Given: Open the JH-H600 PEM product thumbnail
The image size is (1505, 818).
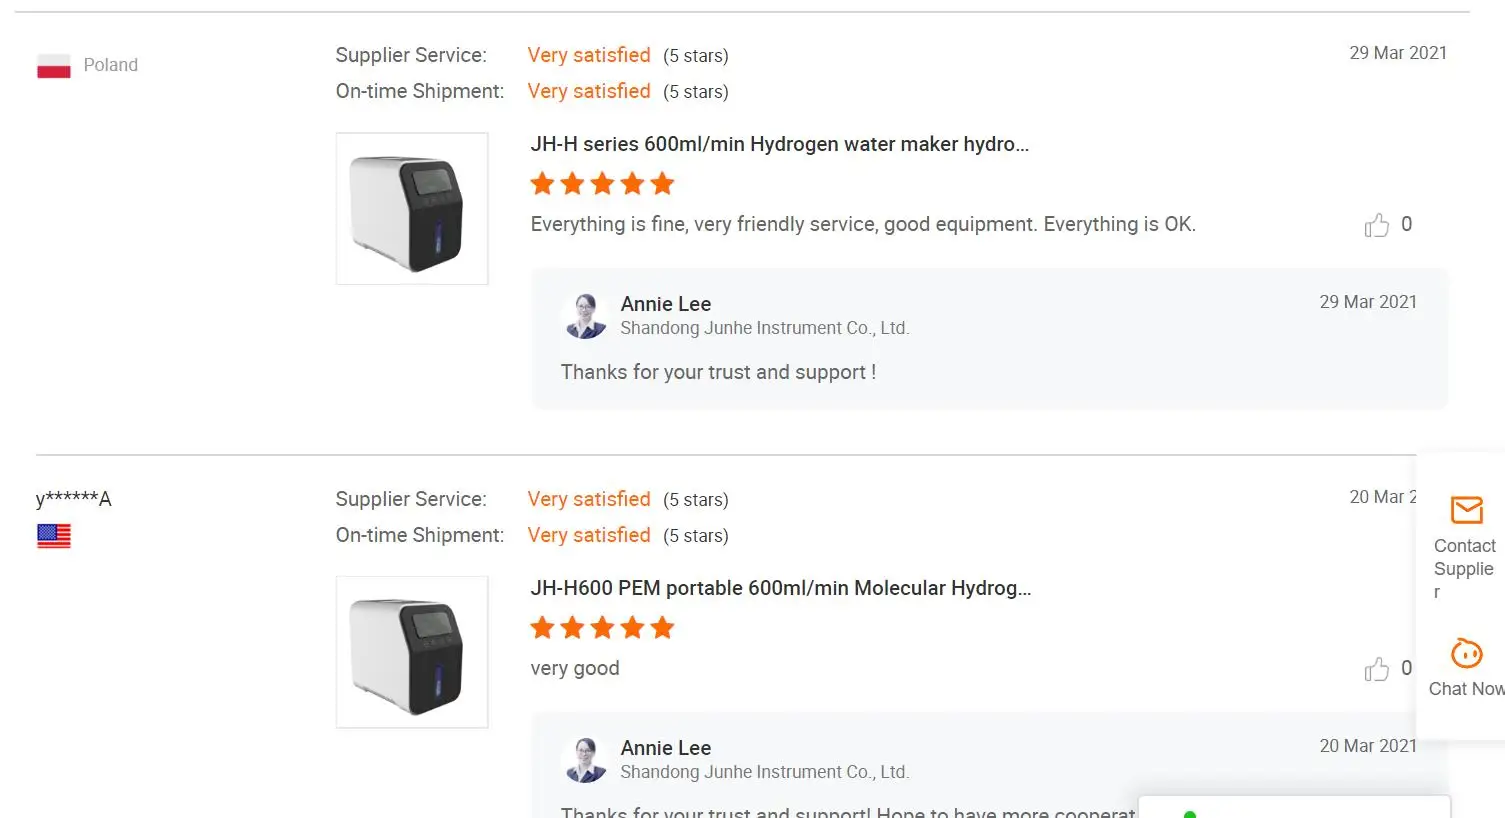Looking at the screenshot, I should click(412, 652).
